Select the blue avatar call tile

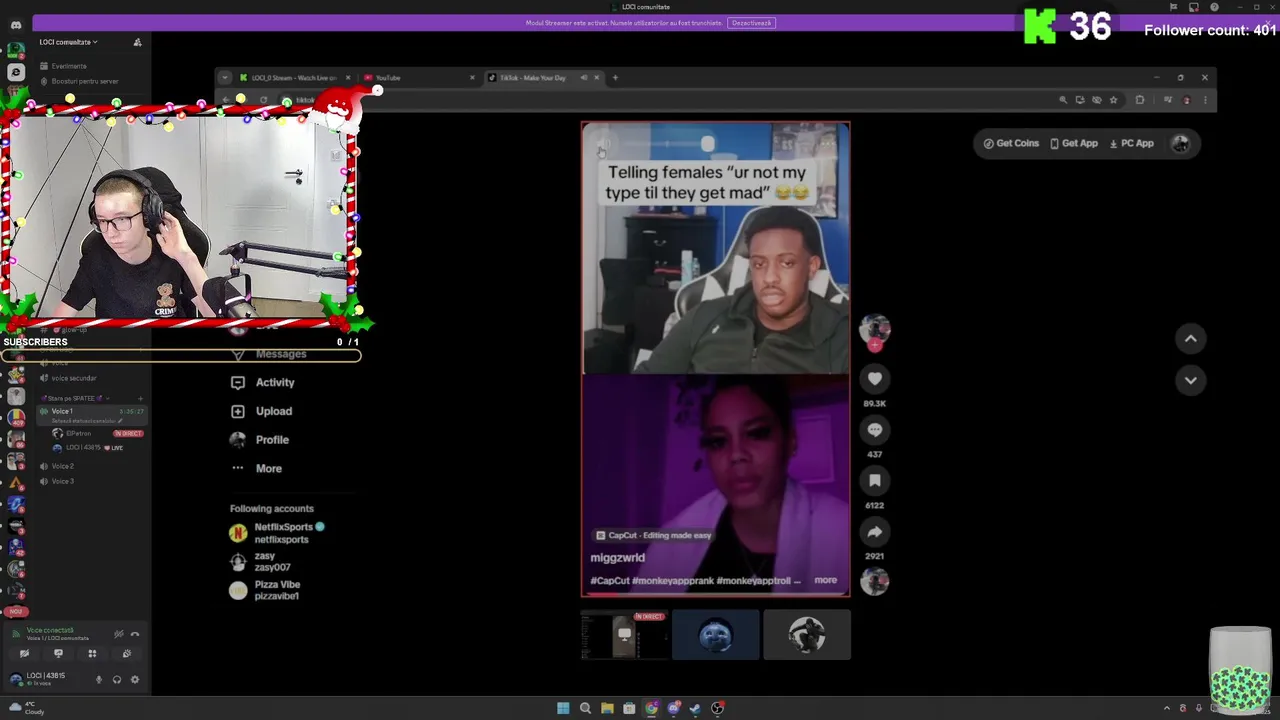pyautogui.click(x=716, y=635)
